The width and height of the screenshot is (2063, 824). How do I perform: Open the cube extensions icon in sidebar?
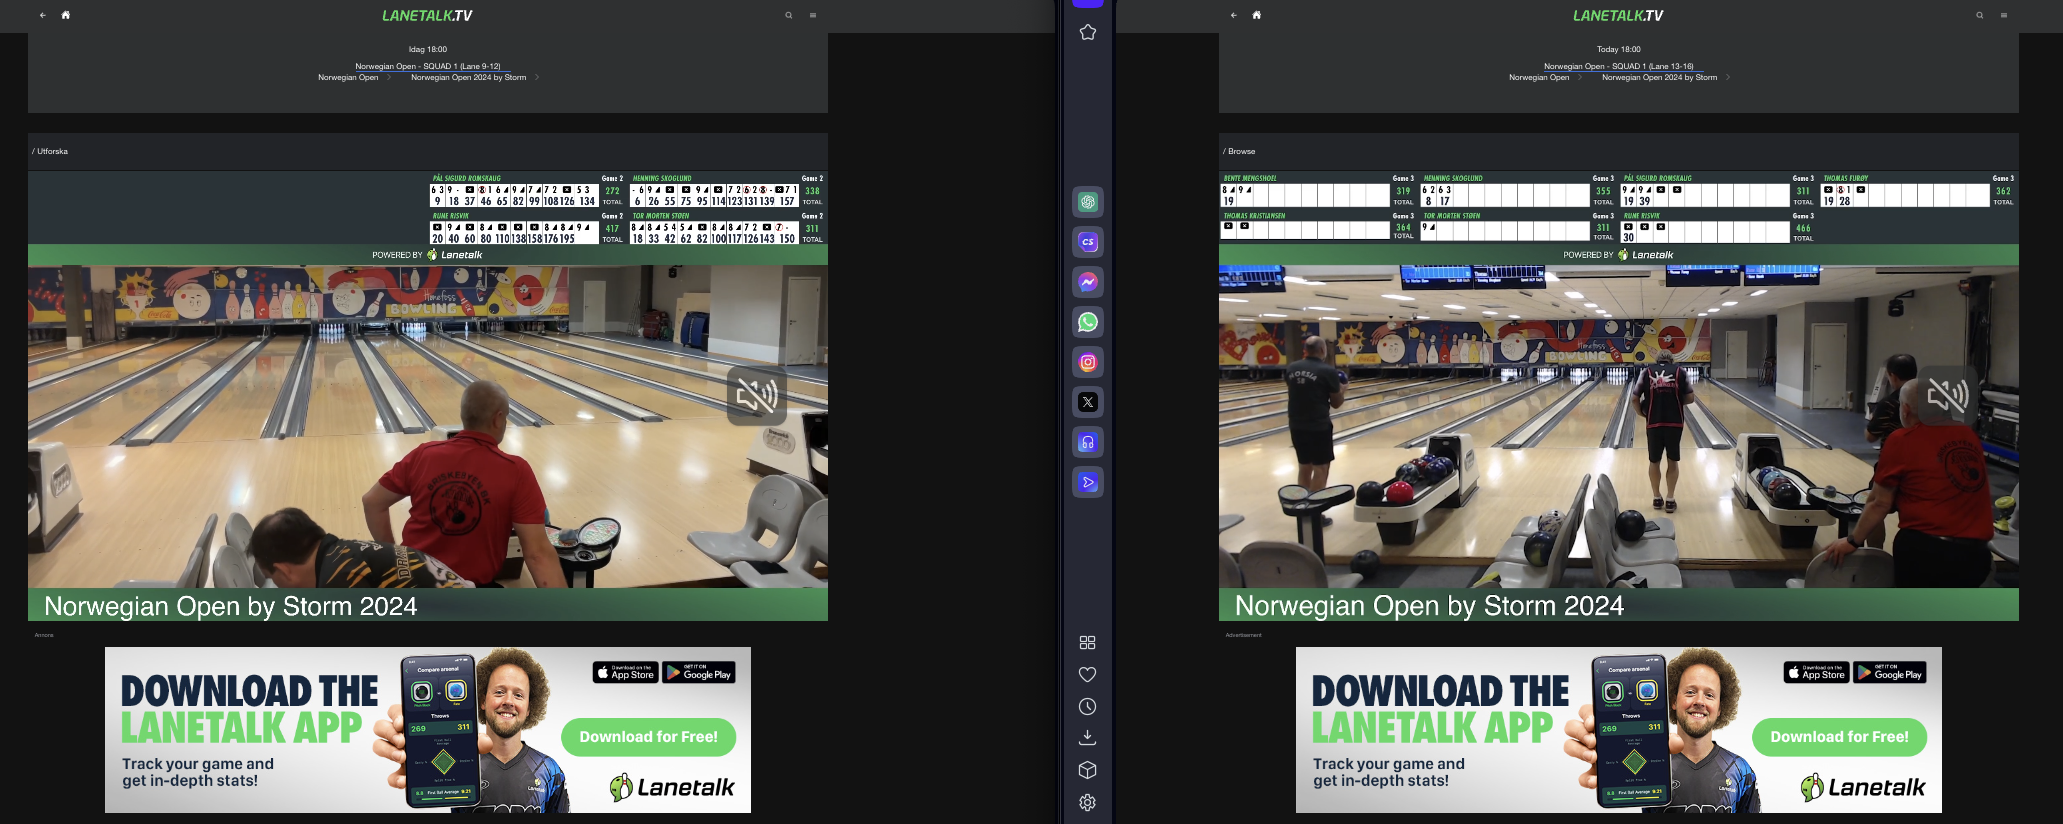click(x=1088, y=770)
